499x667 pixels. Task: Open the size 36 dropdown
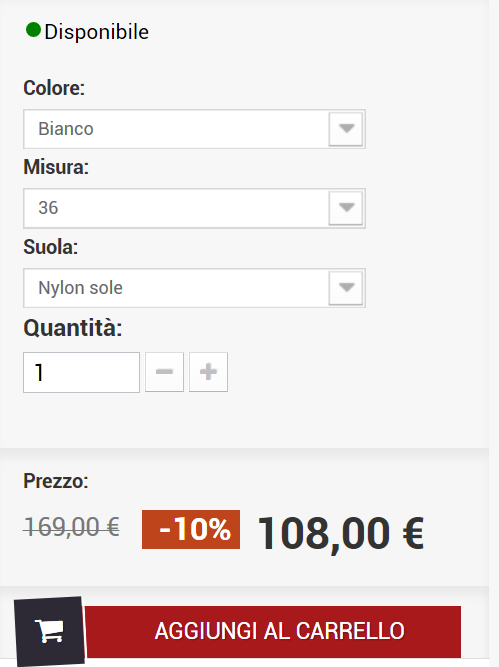coord(194,208)
